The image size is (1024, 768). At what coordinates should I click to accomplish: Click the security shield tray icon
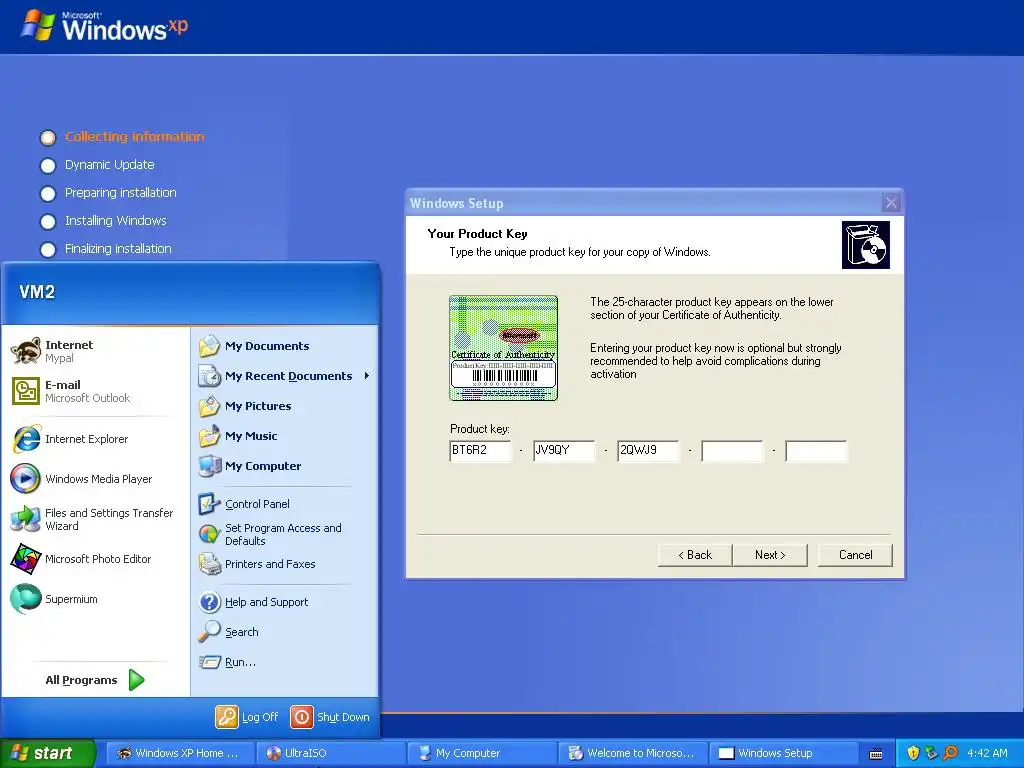coord(913,753)
